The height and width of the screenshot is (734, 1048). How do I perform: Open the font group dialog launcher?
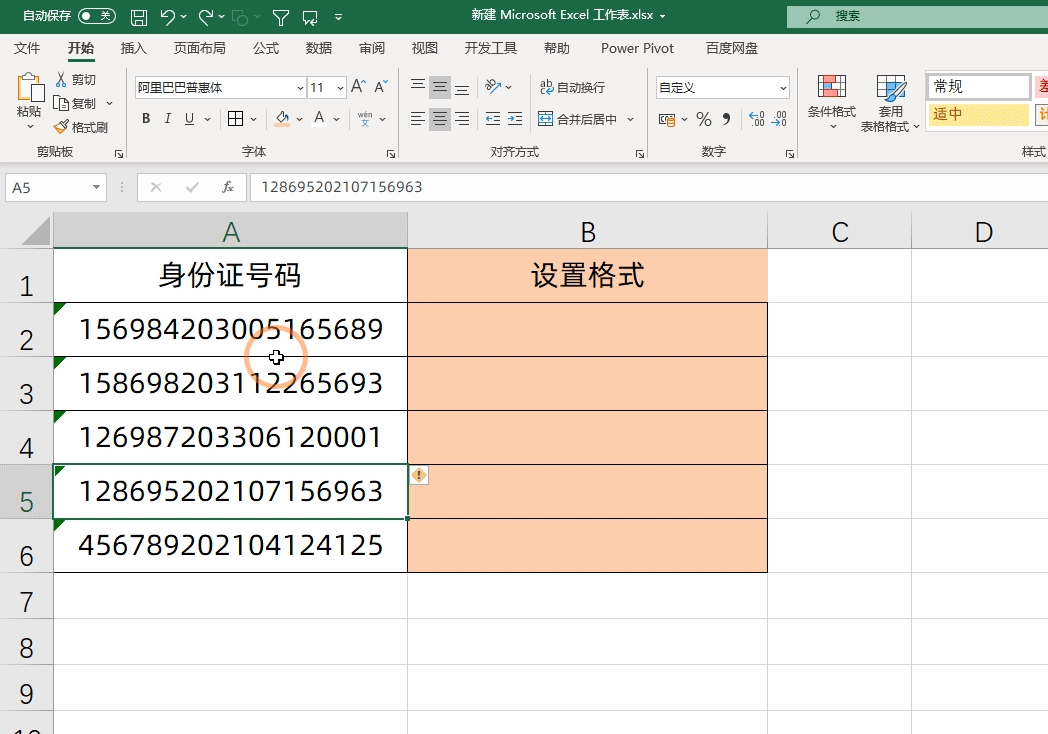coord(390,154)
